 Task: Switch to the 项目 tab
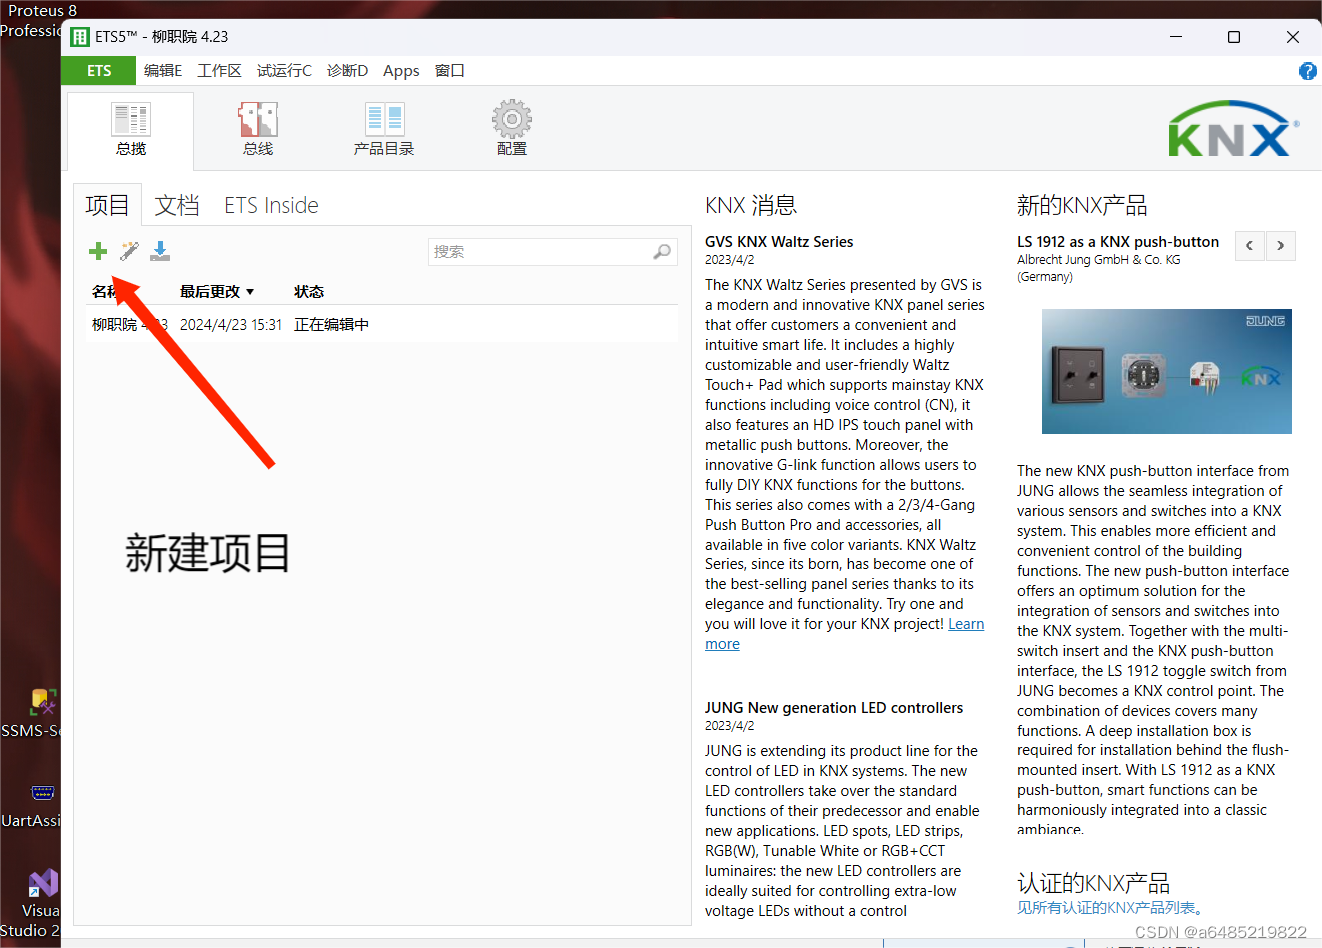tap(107, 205)
